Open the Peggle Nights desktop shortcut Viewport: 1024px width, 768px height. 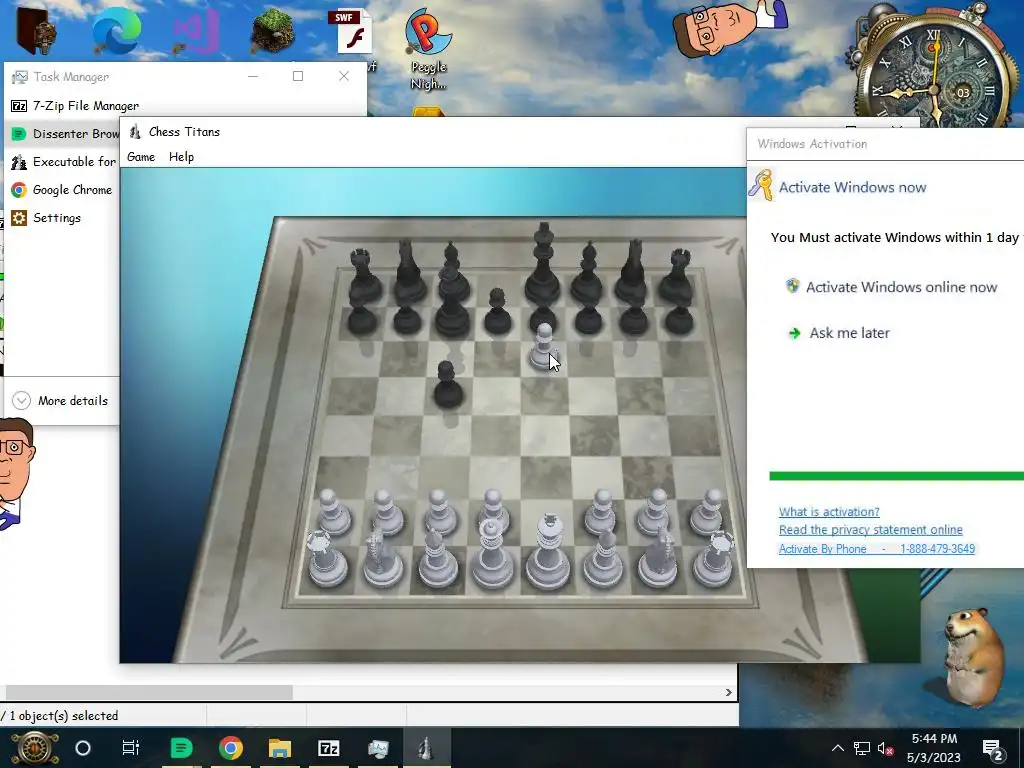[428, 49]
